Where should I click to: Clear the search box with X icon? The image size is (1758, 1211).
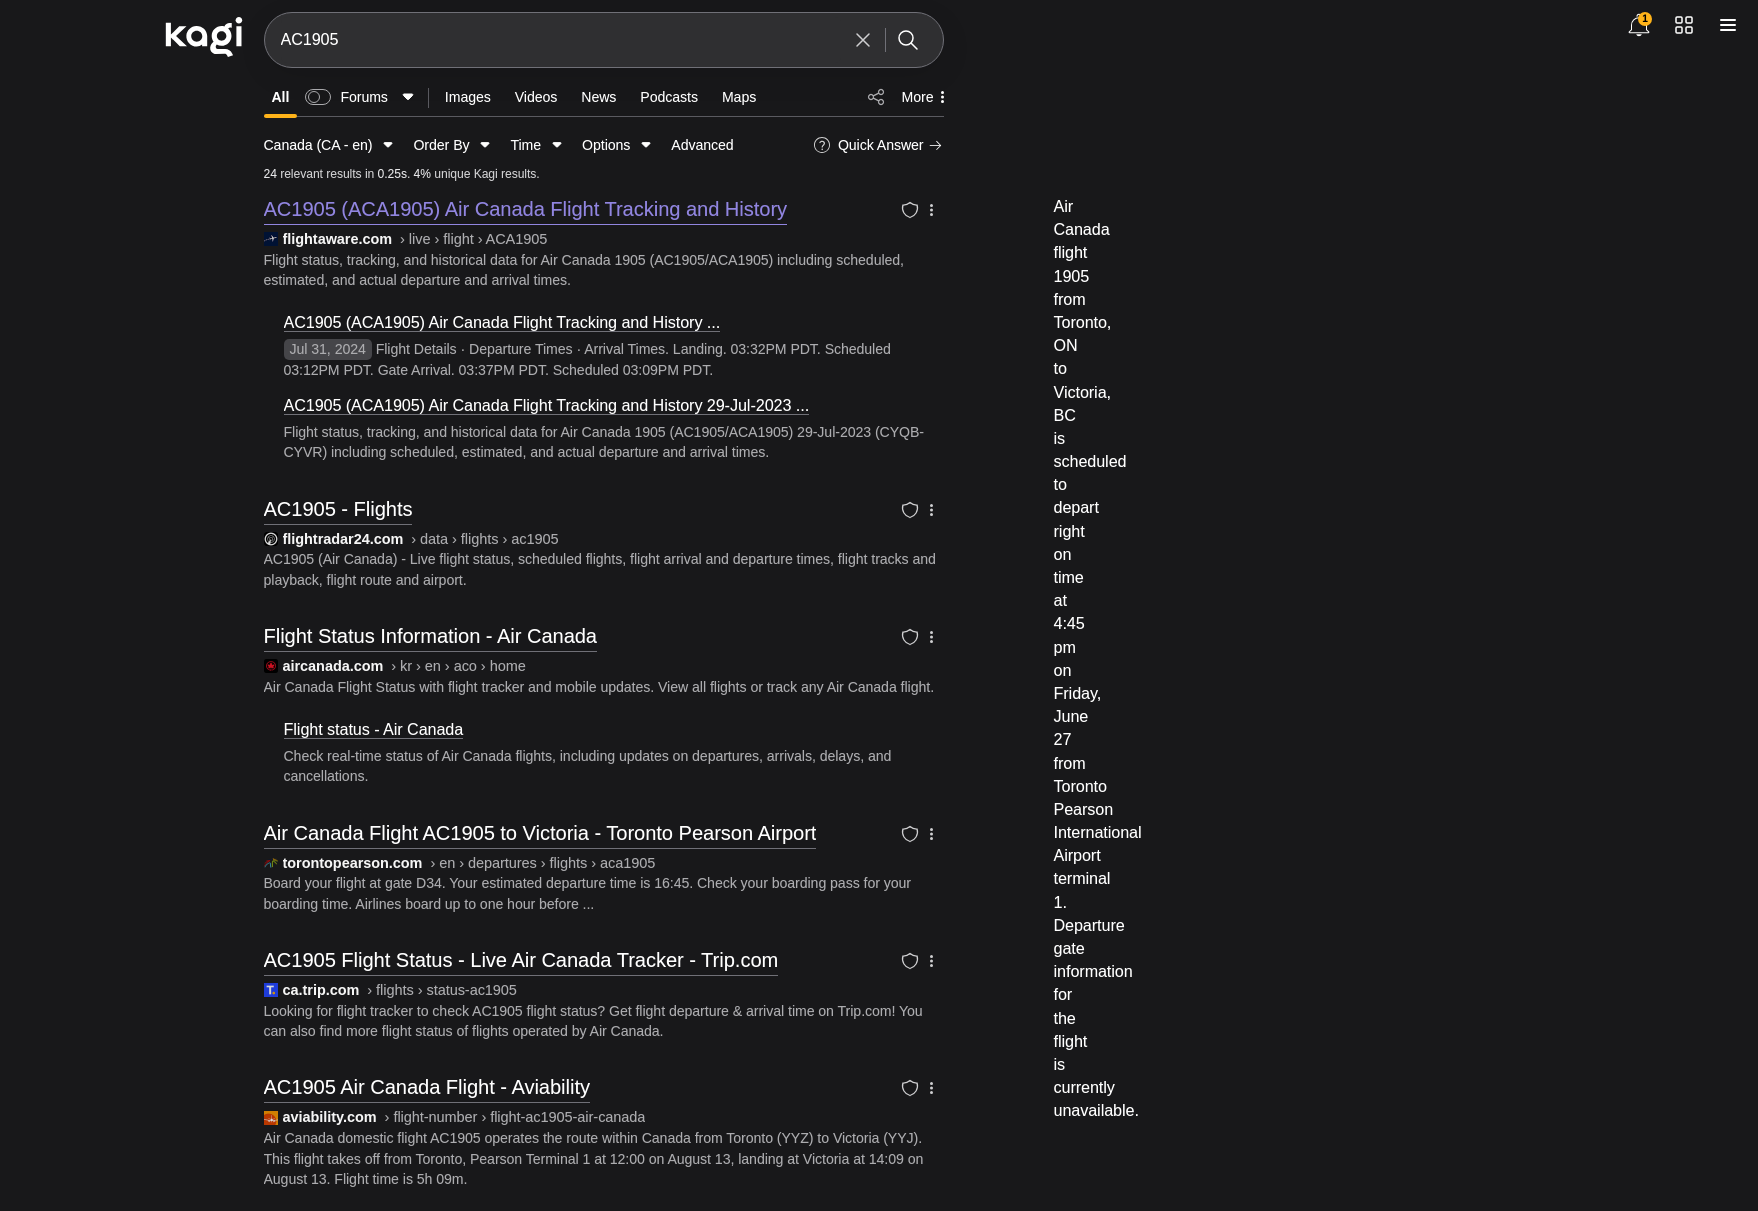click(x=862, y=40)
